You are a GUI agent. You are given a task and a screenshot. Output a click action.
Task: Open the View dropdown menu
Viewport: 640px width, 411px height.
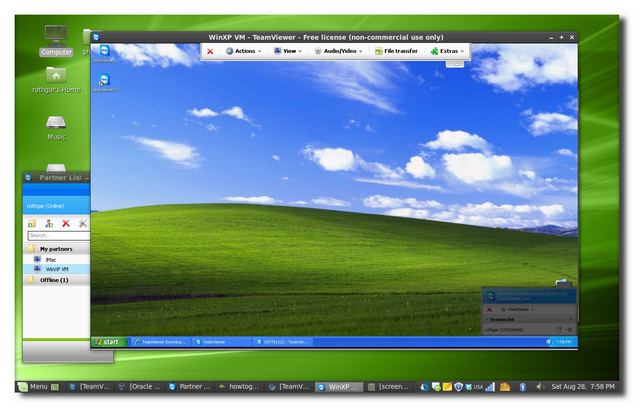coord(288,51)
